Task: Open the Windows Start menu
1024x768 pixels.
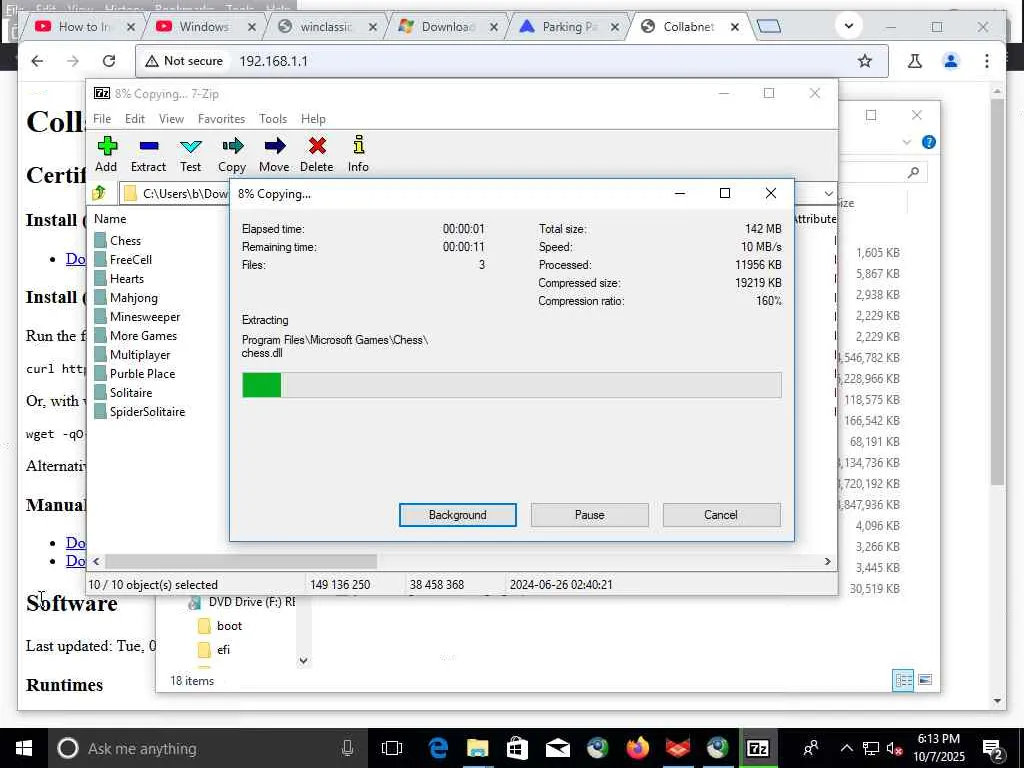Action: (x=24, y=748)
